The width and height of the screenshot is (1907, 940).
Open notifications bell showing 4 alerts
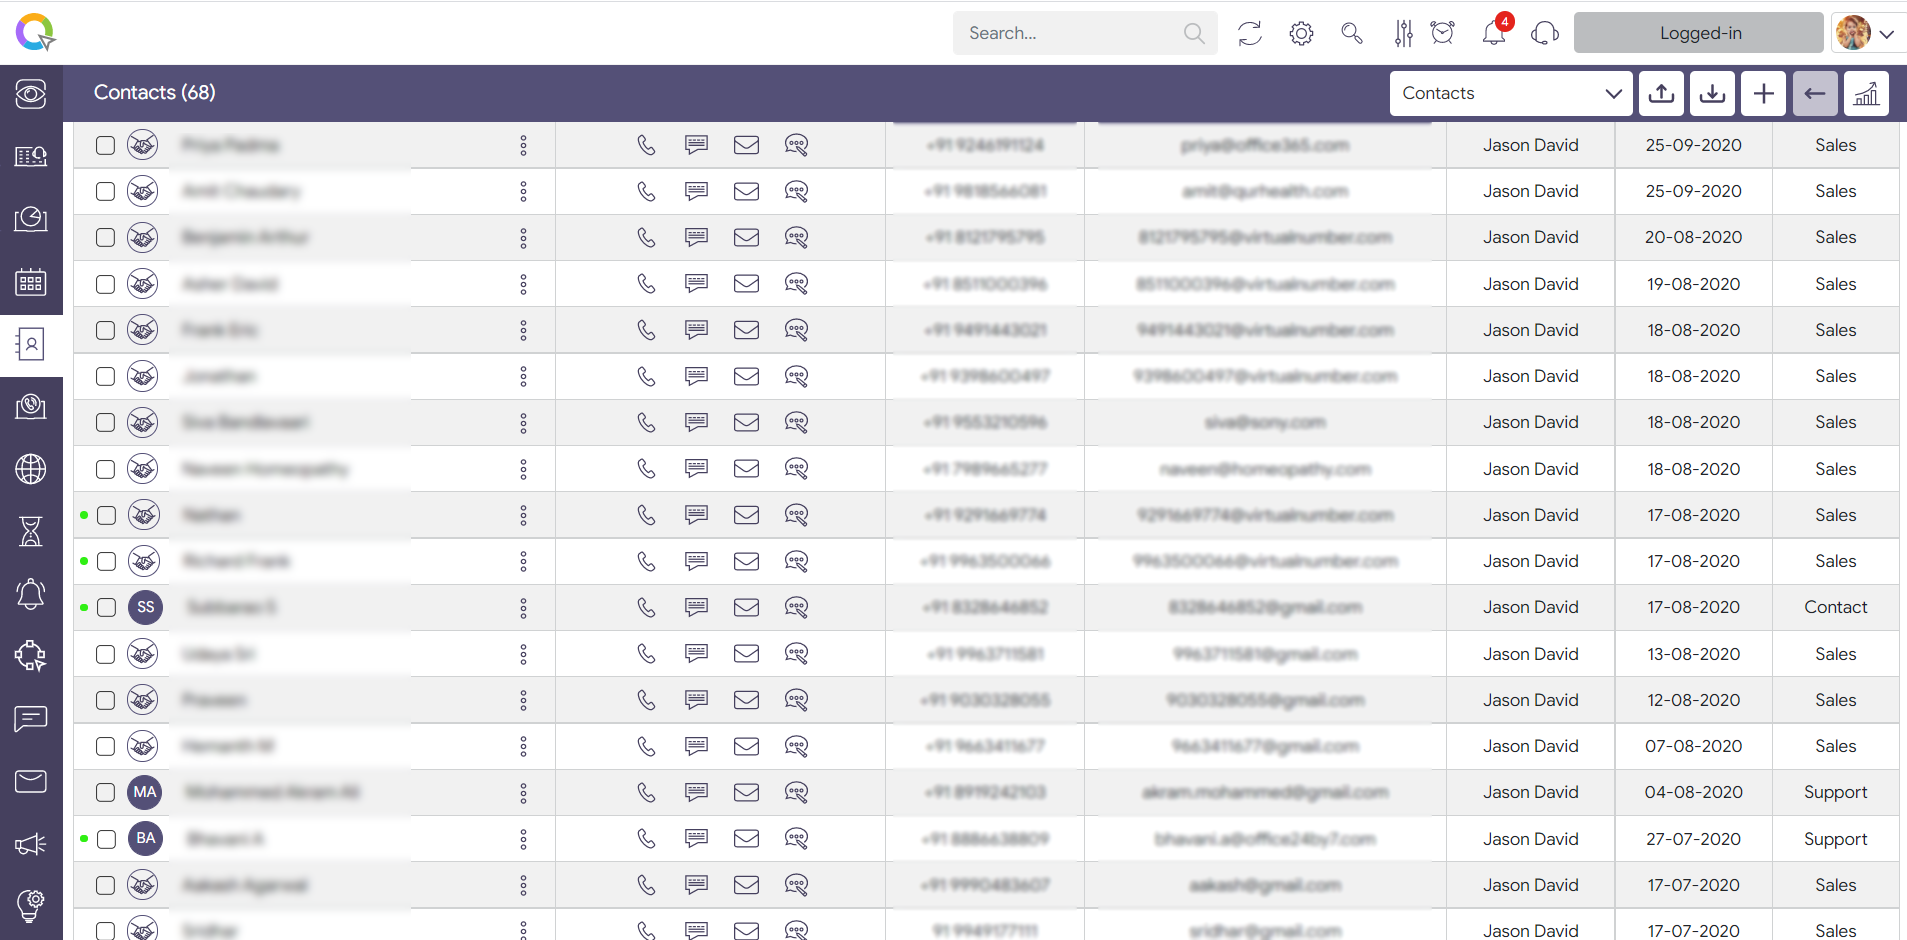1494,33
